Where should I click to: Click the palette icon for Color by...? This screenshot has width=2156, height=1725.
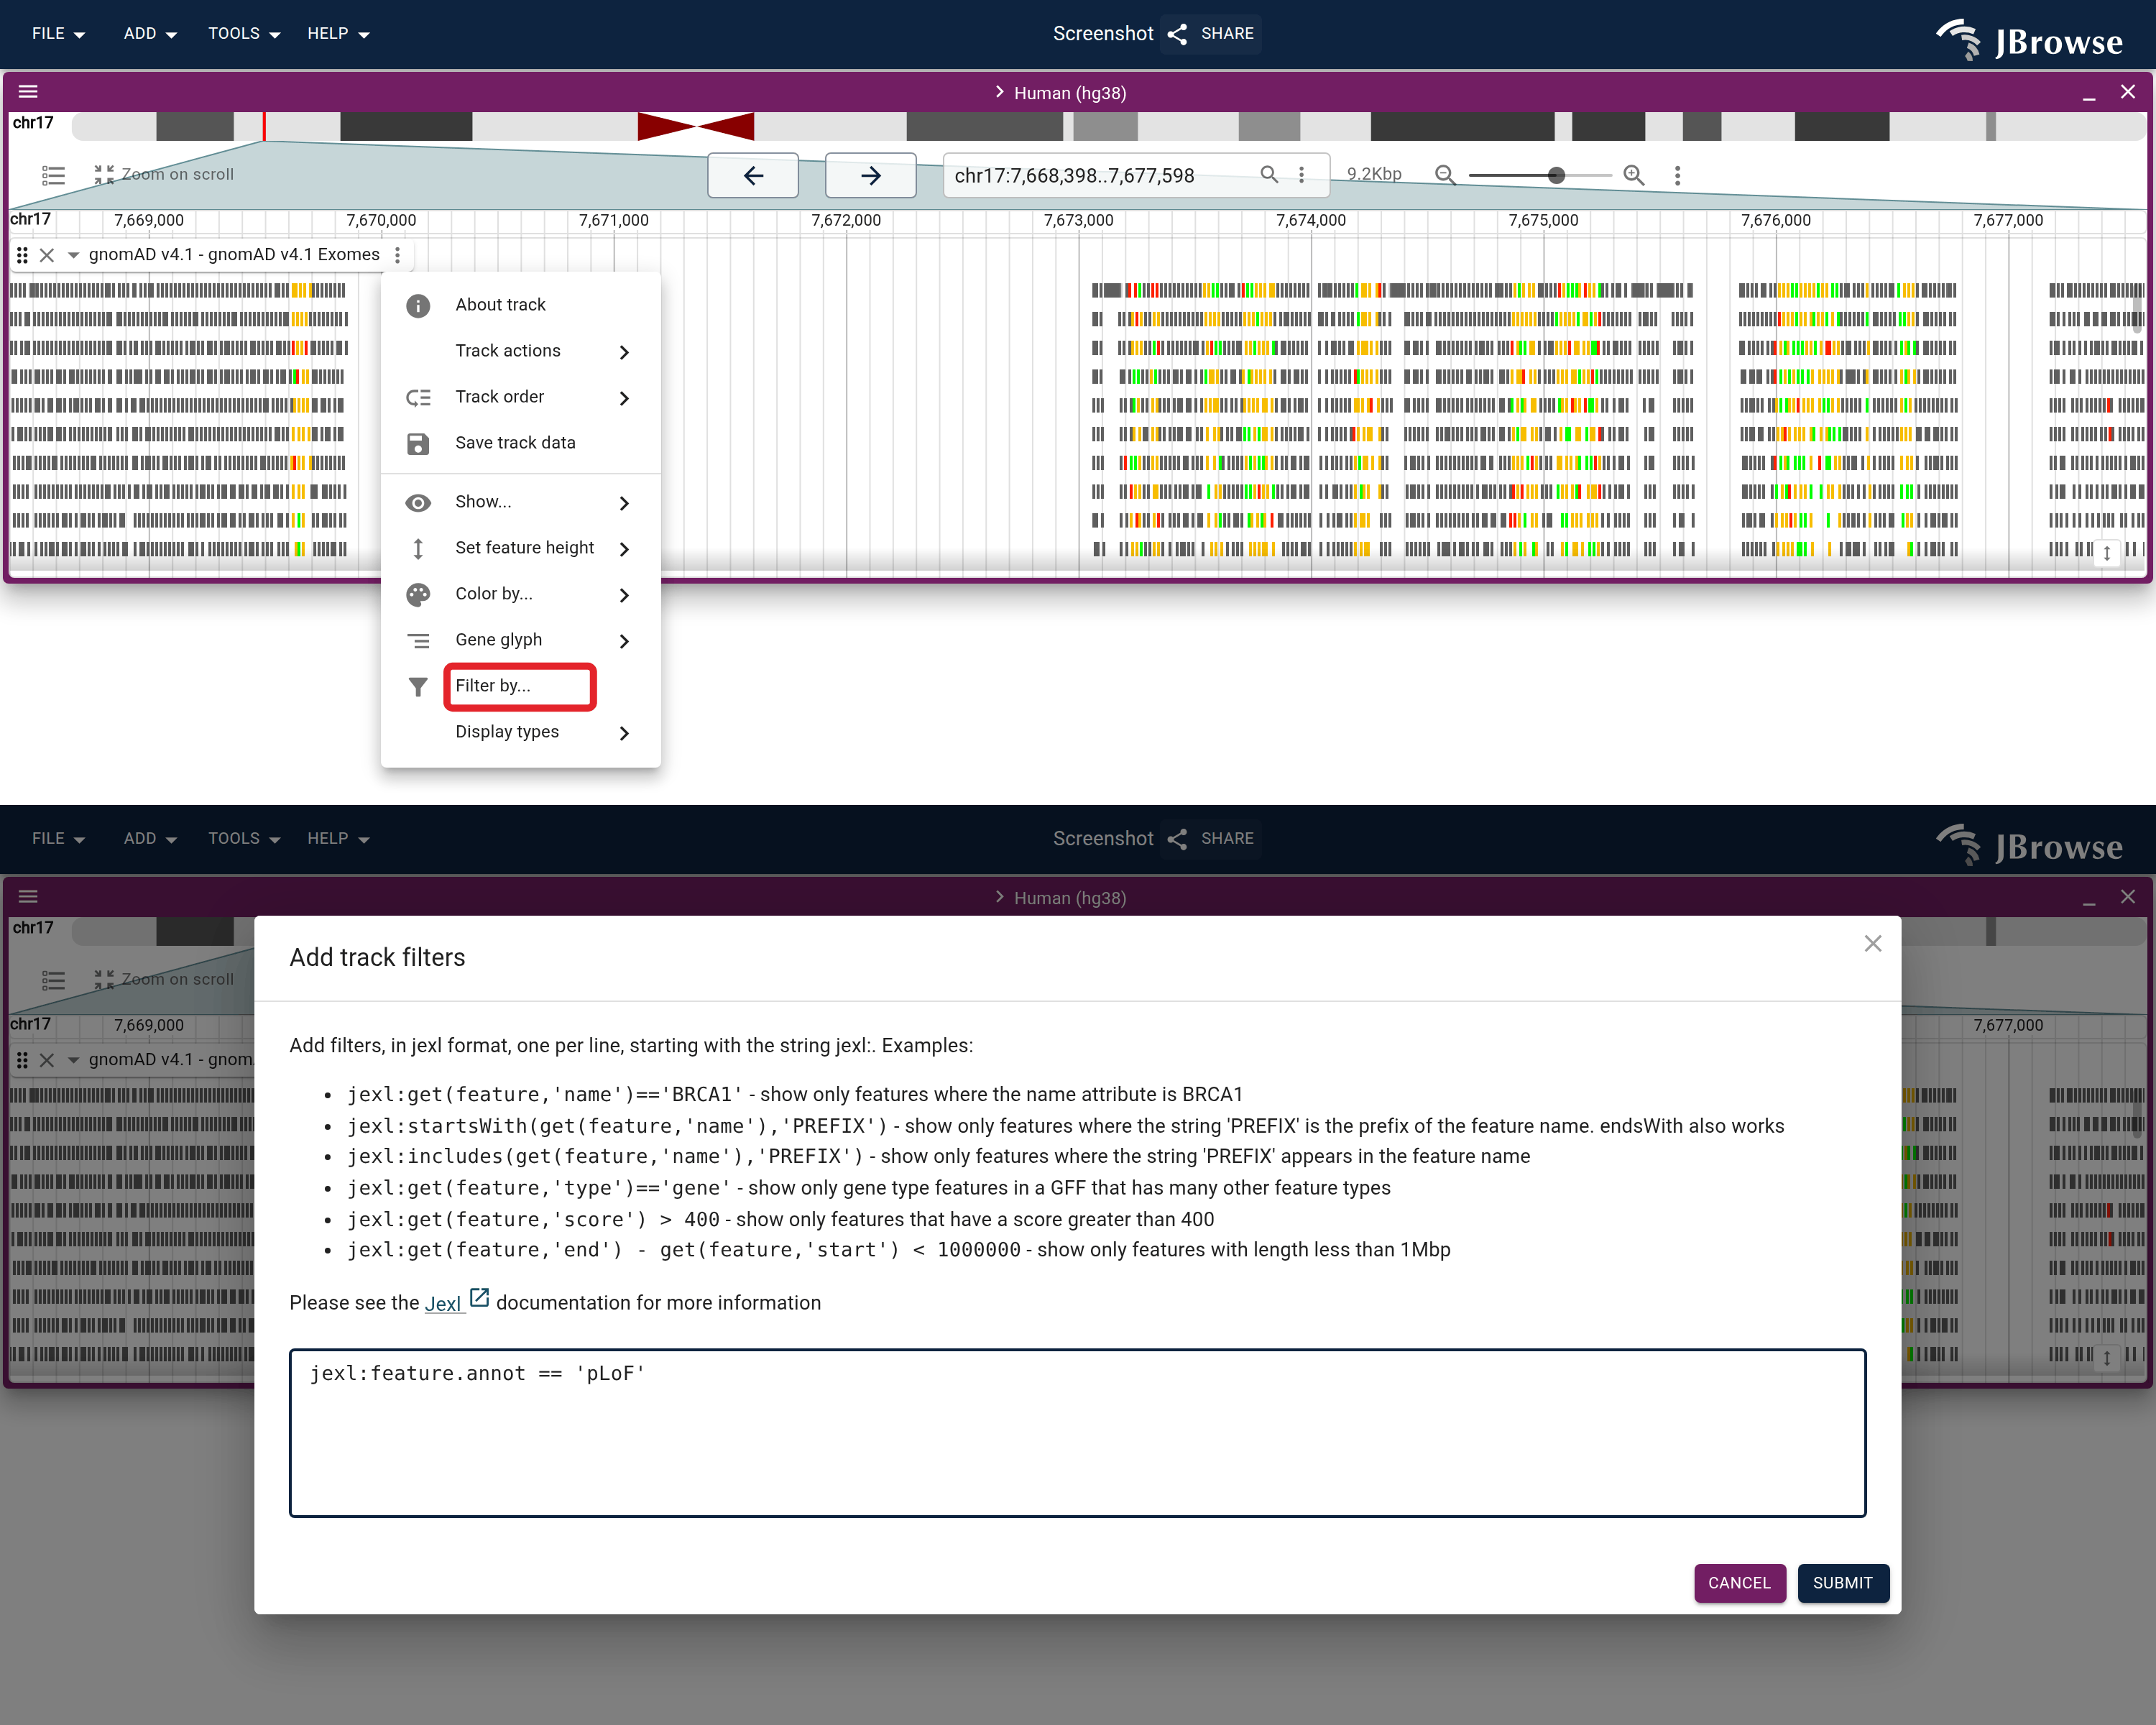coord(418,594)
